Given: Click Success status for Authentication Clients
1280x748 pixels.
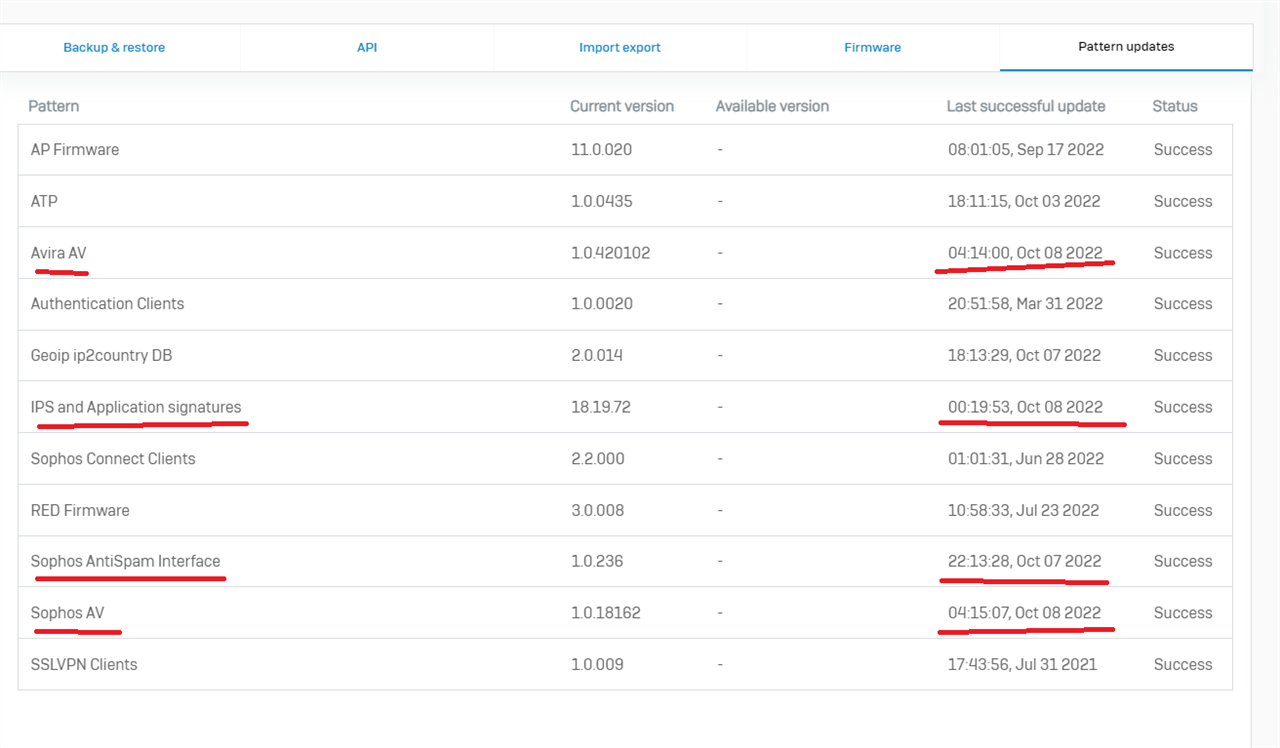Looking at the screenshot, I should (x=1183, y=304).
